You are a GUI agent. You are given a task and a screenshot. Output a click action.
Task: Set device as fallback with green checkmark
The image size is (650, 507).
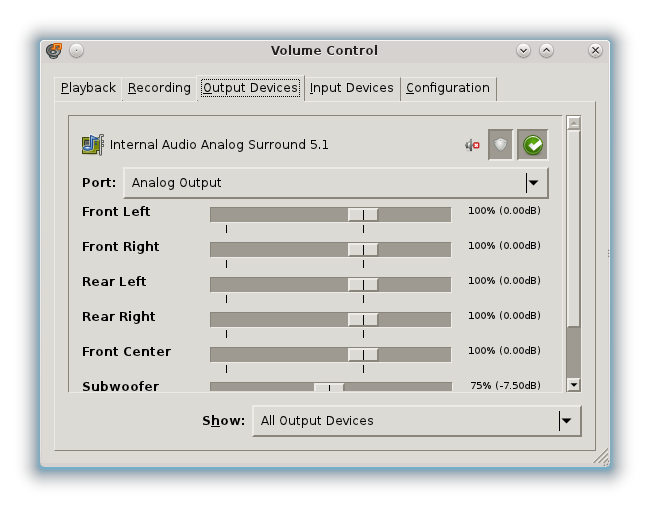(x=533, y=145)
